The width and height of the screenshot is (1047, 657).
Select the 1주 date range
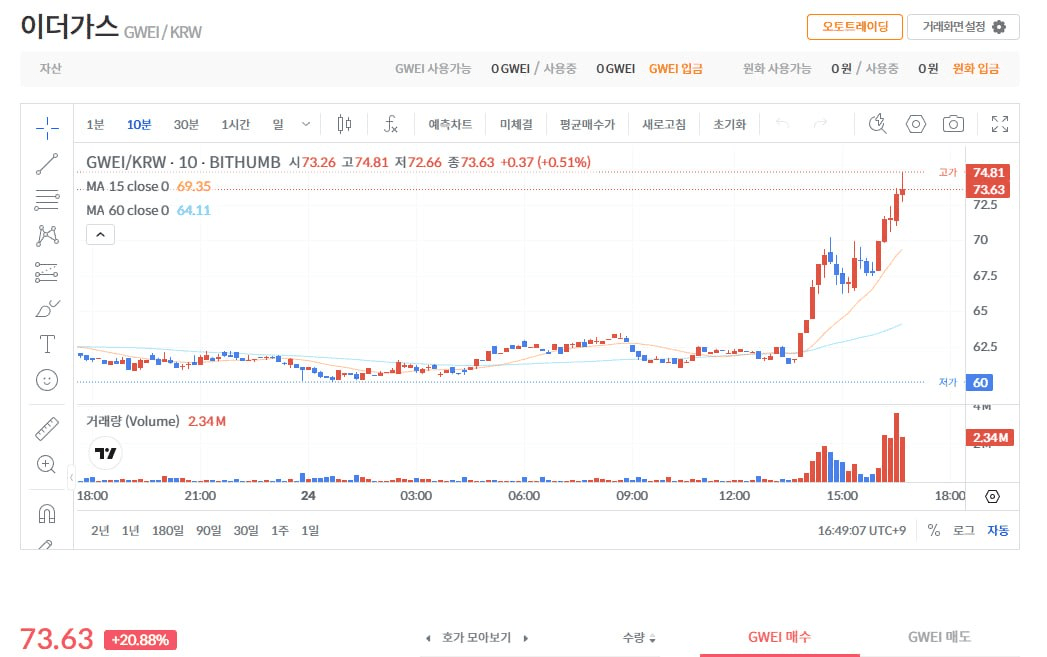(x=280, y=530)
